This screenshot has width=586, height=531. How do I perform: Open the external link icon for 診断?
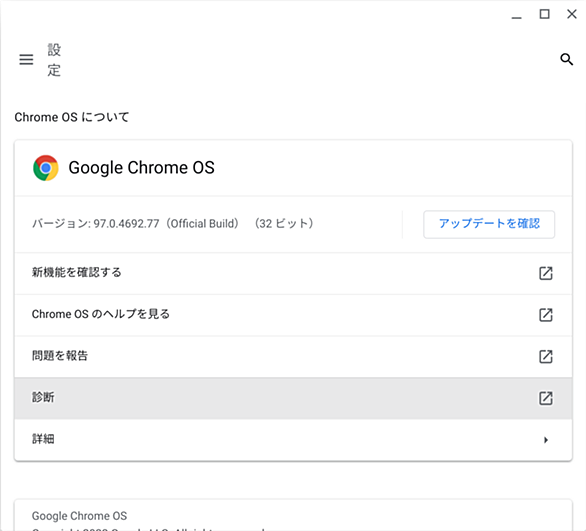[546, 398]
